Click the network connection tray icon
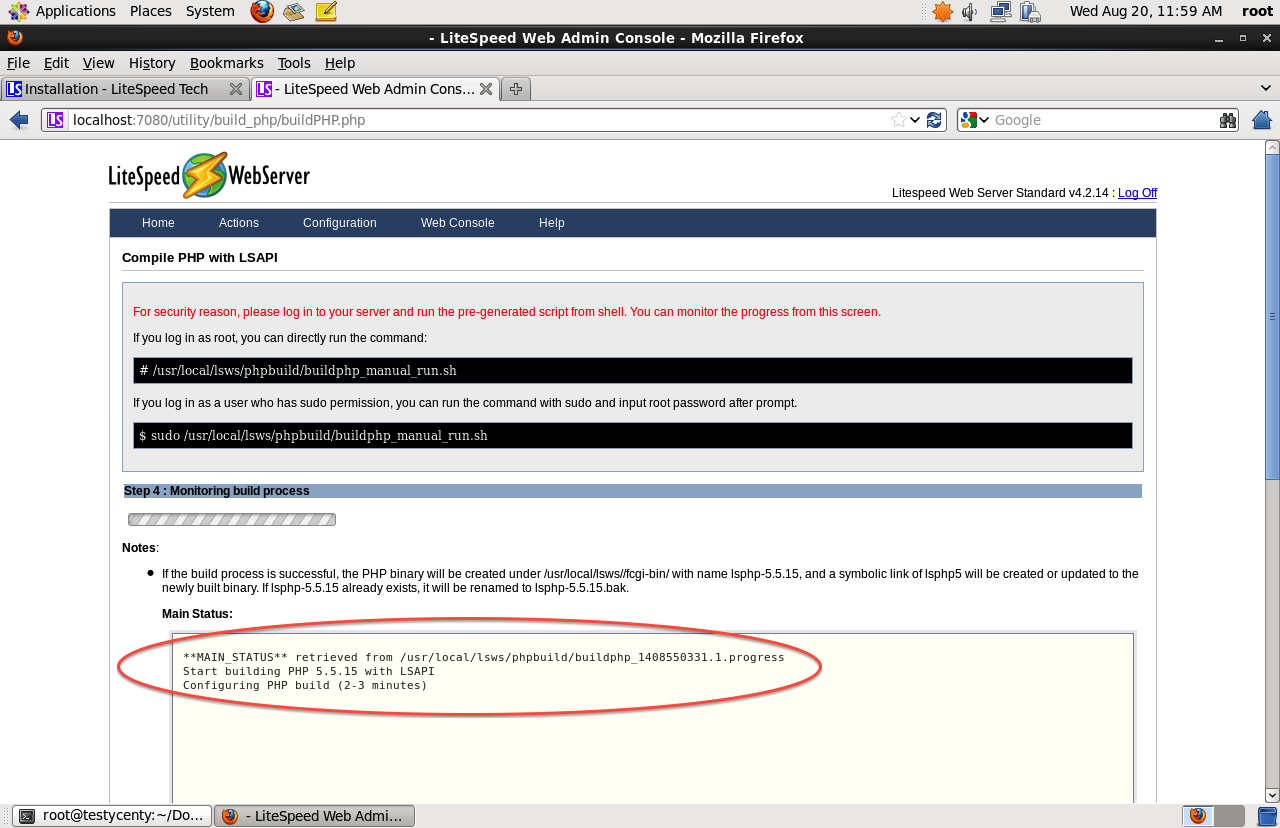The image size is (1280, 828). 1000,11
